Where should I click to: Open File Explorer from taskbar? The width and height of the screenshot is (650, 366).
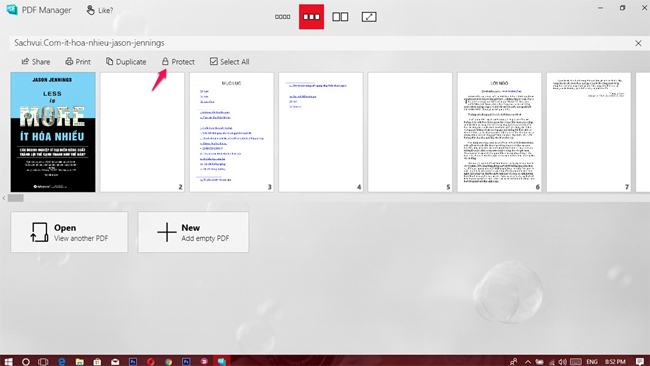point(80,361)
